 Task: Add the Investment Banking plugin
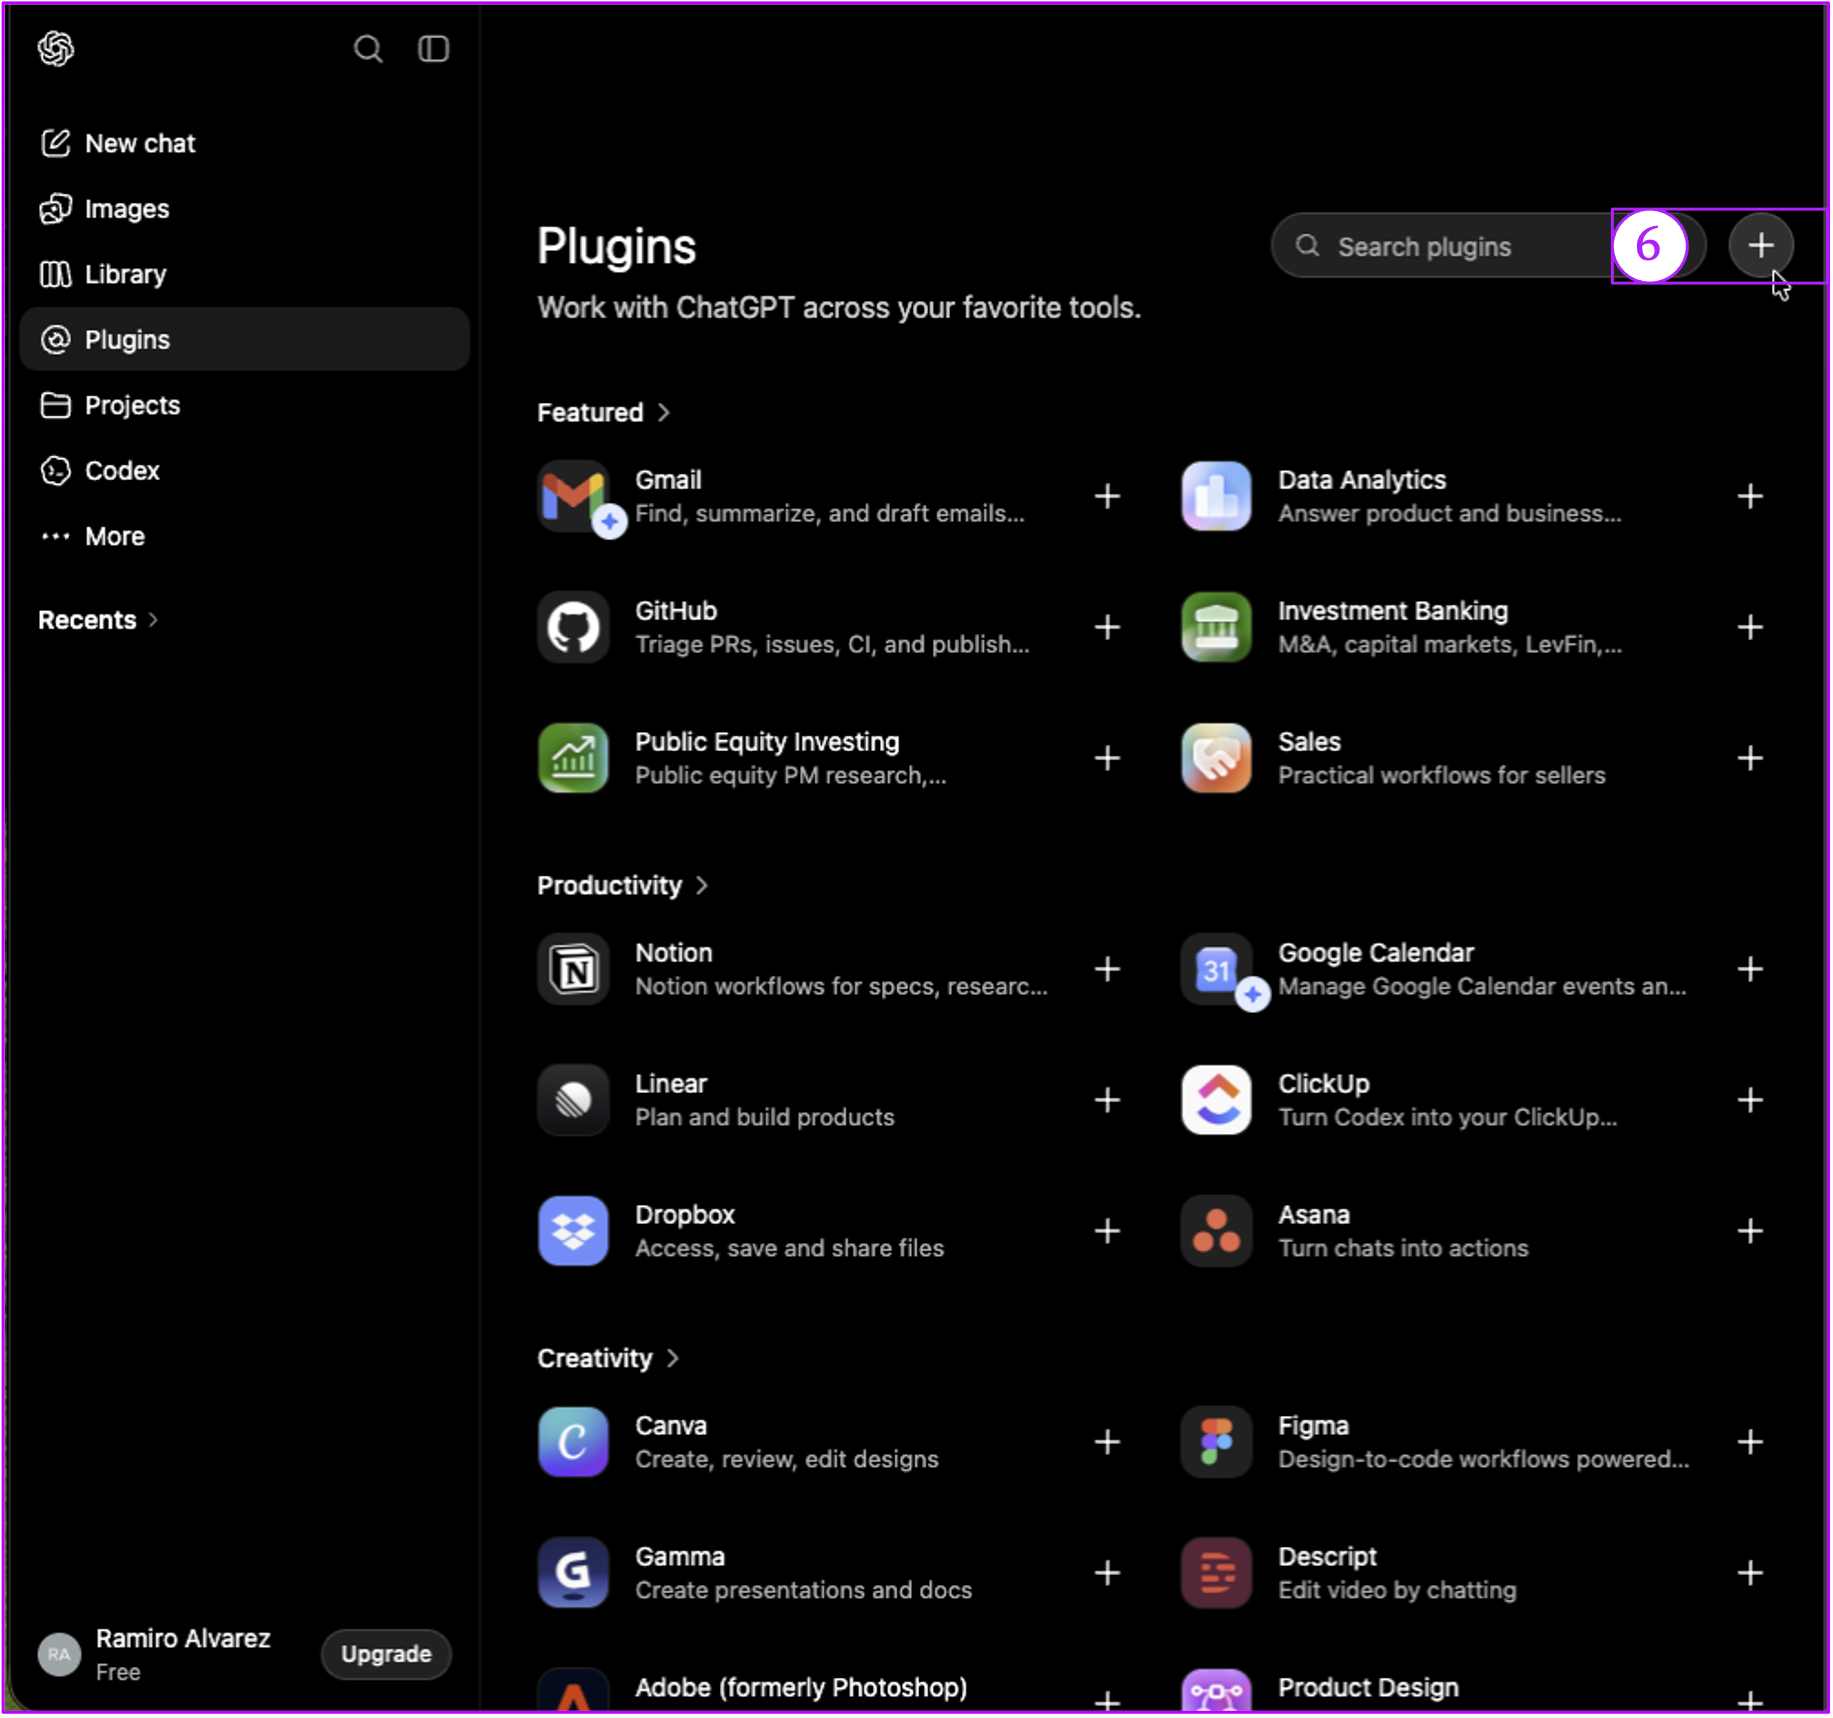coord(1750,627)
